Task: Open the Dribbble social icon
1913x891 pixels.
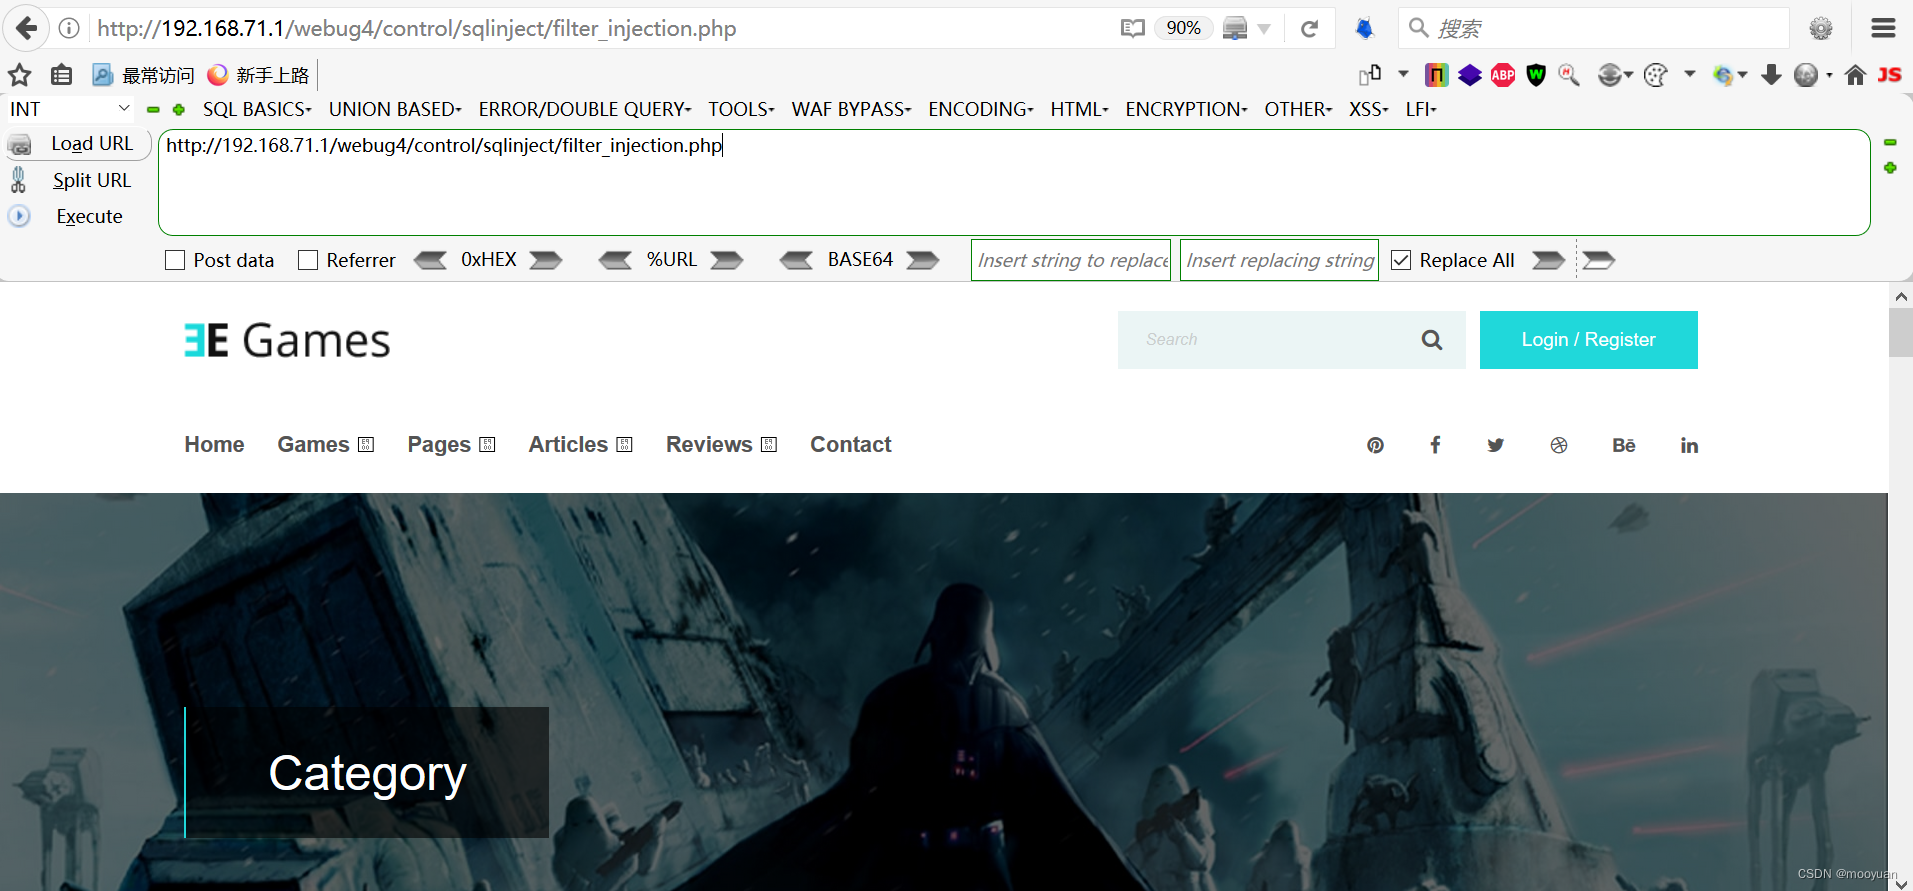Action: [x=1559, y=445]
